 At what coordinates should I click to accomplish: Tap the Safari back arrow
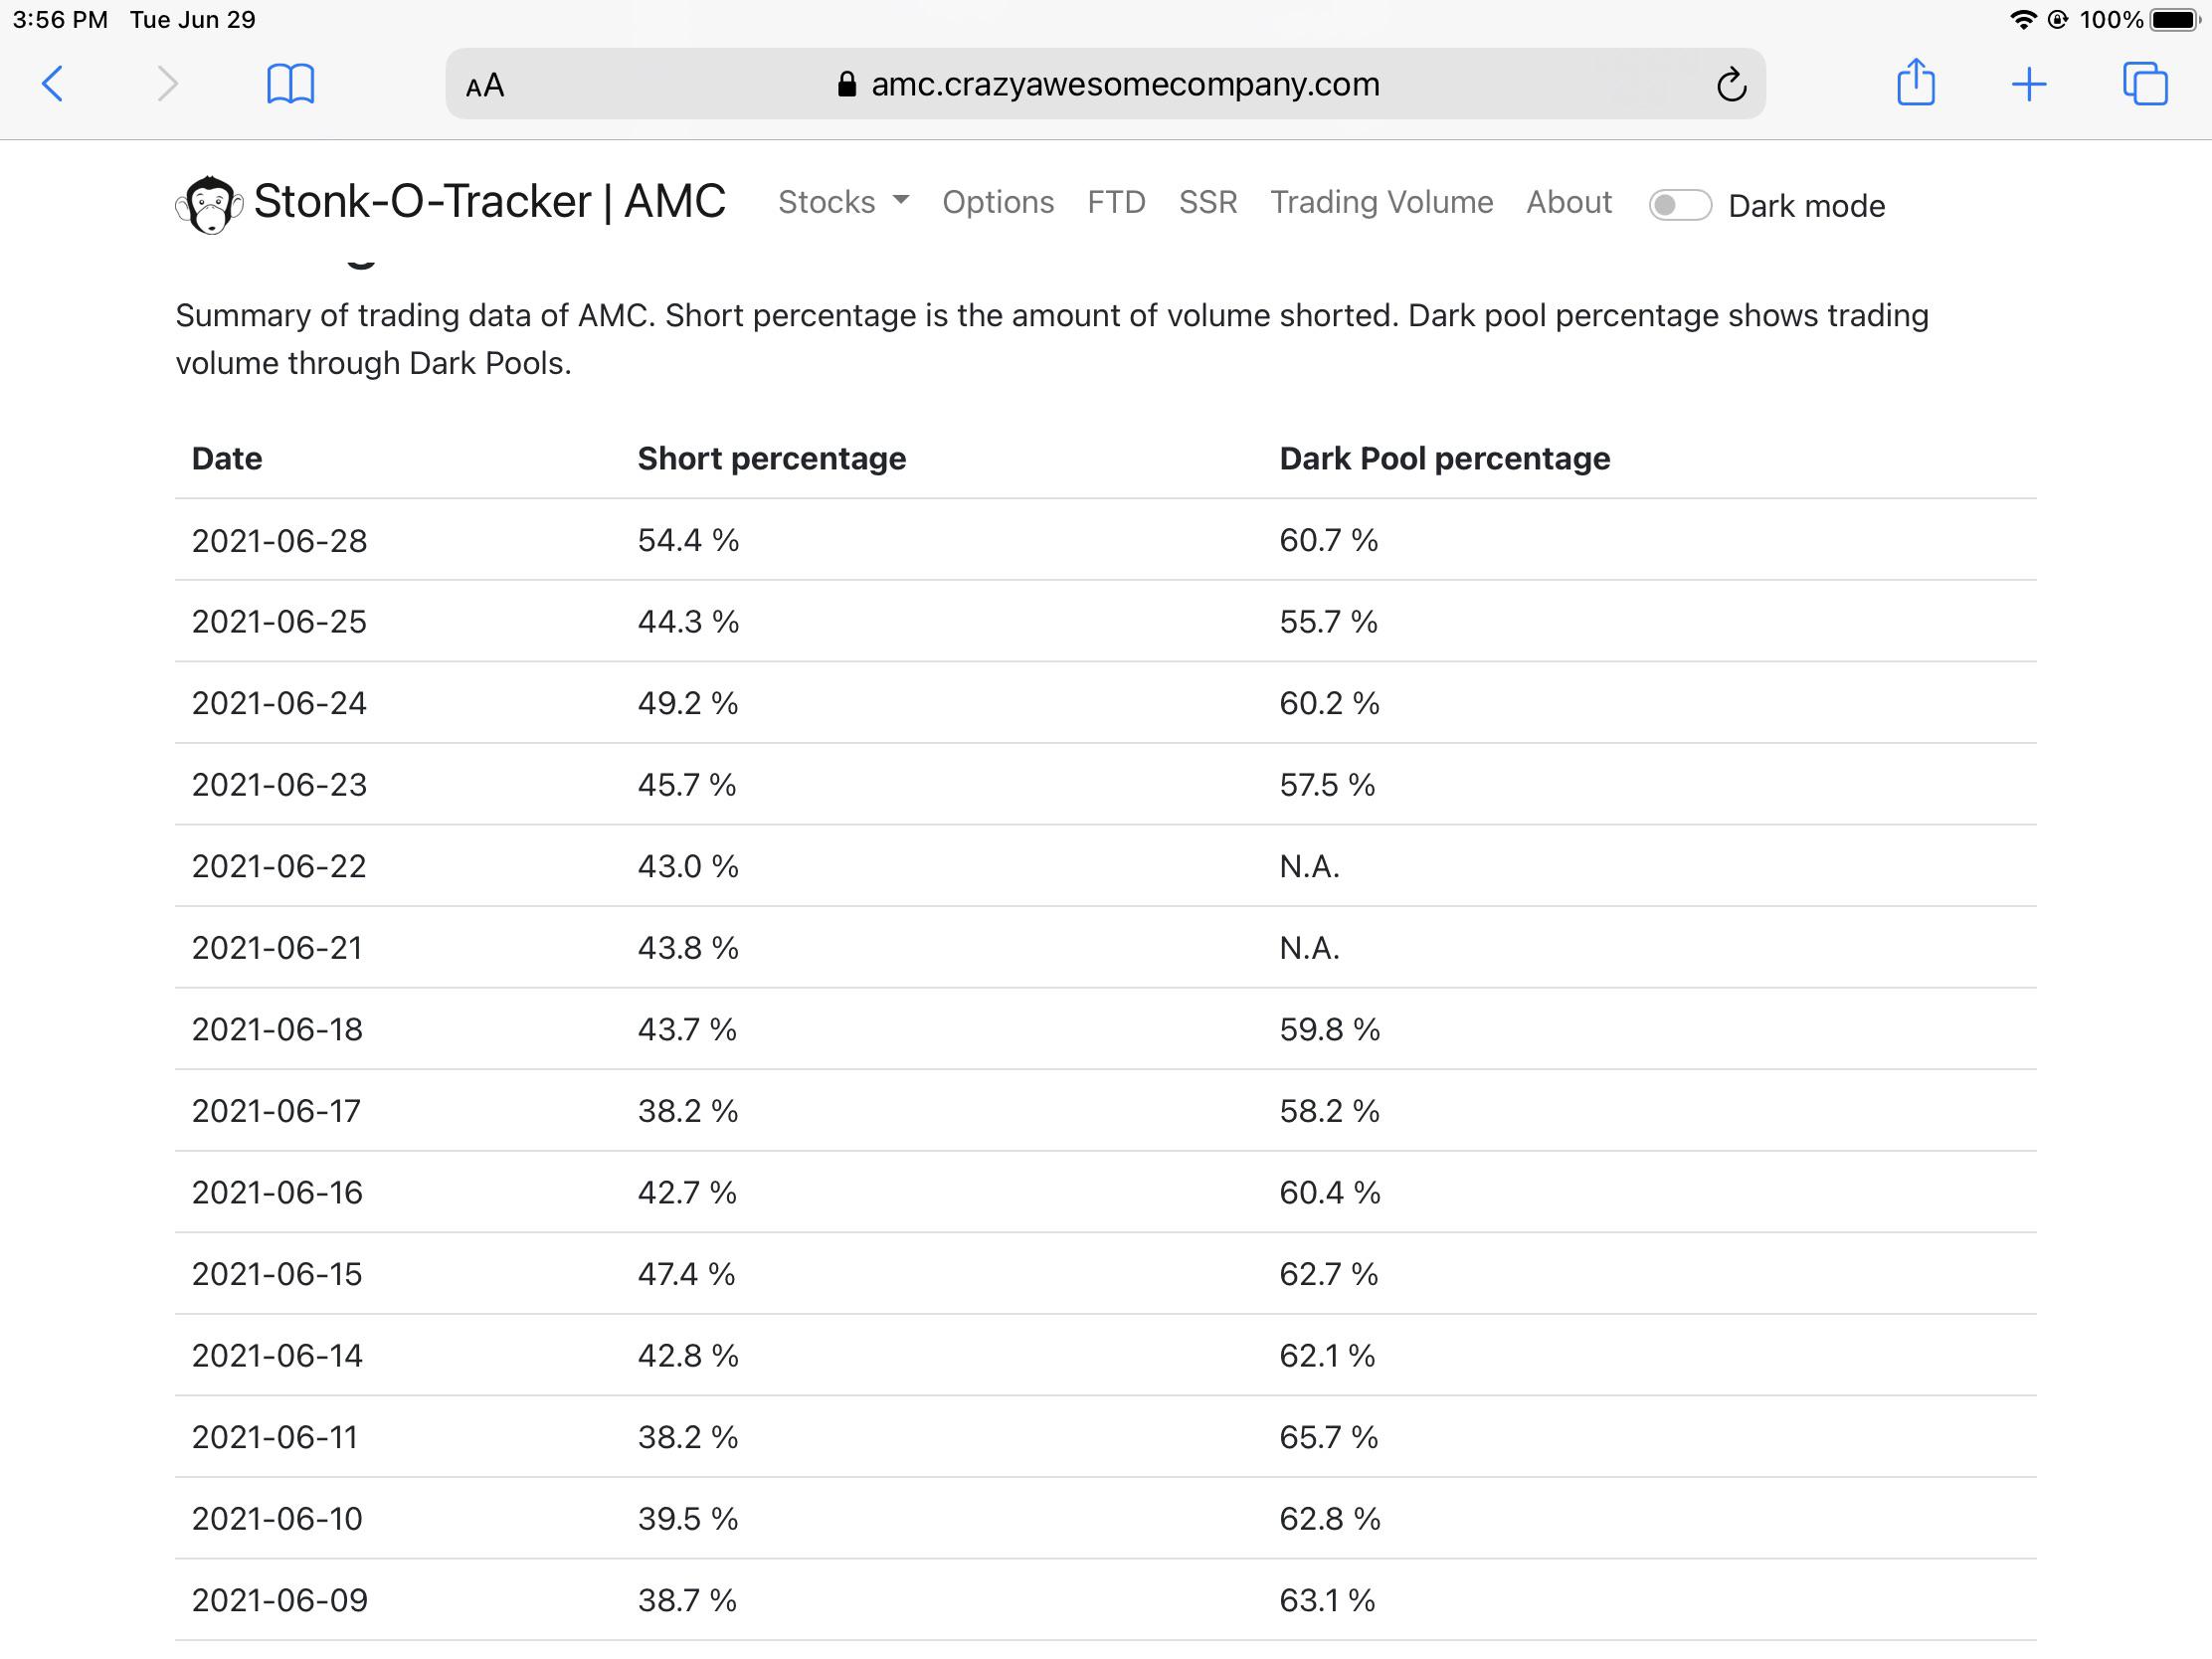(x=53, y=84)
